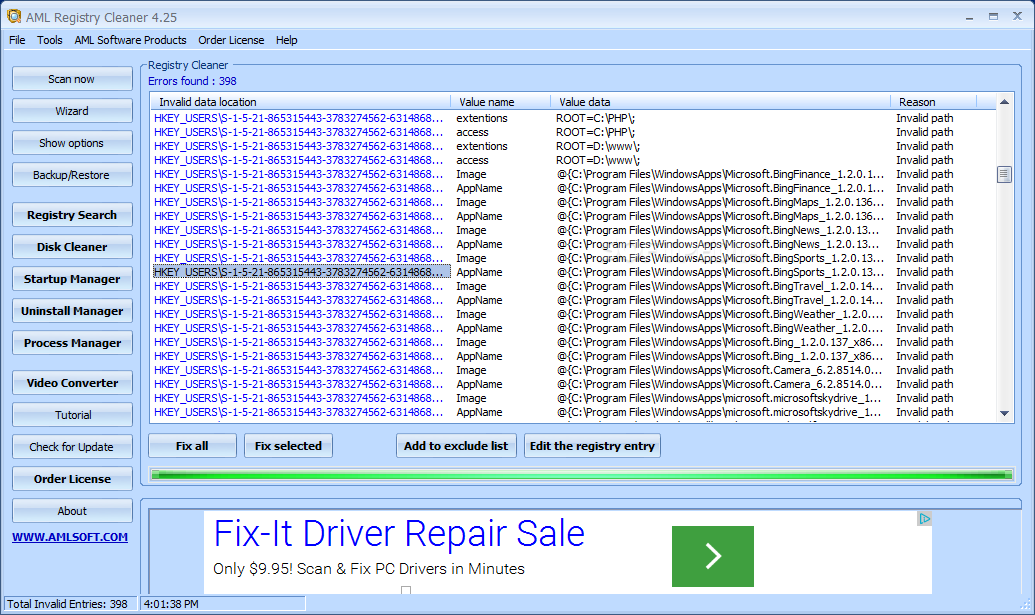Click Add to exclude list
1035x615 pixels.
[x=456, y=446]
